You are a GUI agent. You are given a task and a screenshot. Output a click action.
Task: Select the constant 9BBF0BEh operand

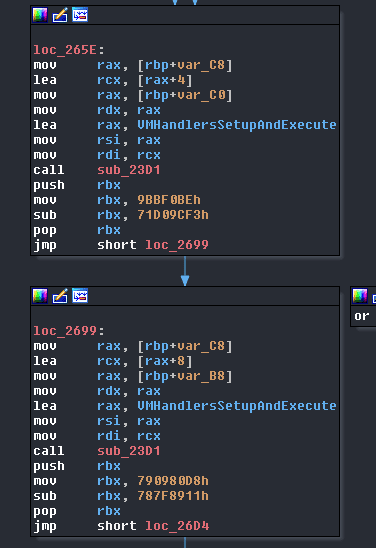169,200
